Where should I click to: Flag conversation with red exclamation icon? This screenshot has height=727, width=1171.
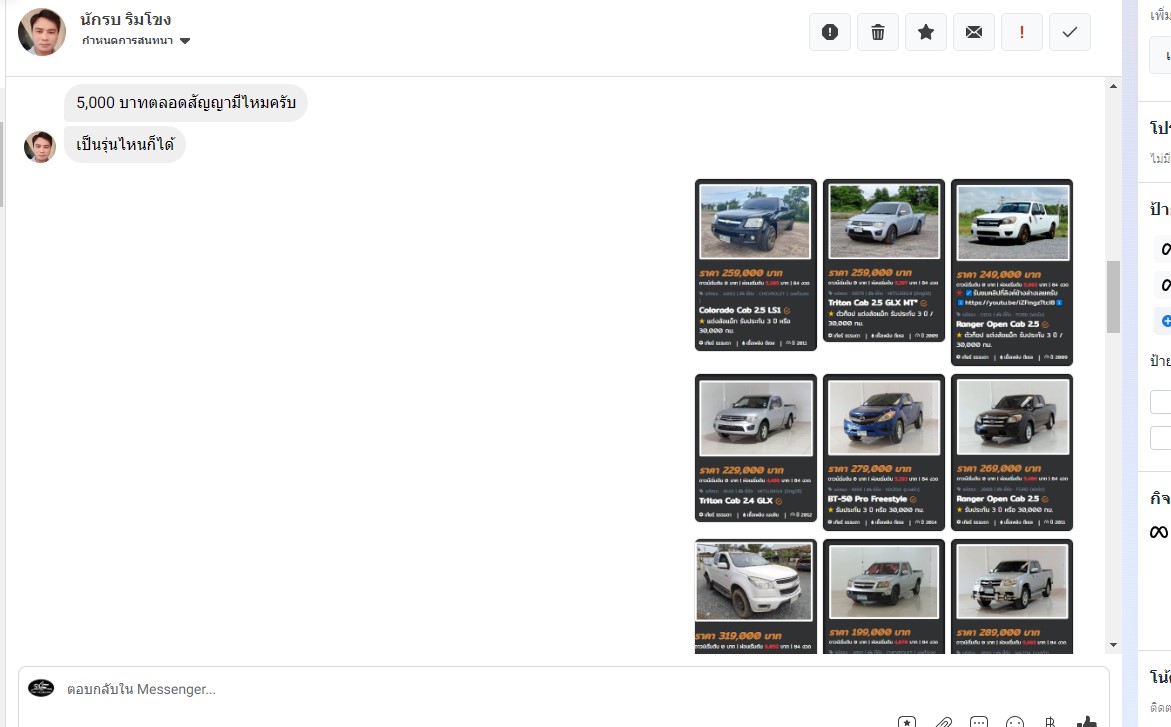(1022, 32)
